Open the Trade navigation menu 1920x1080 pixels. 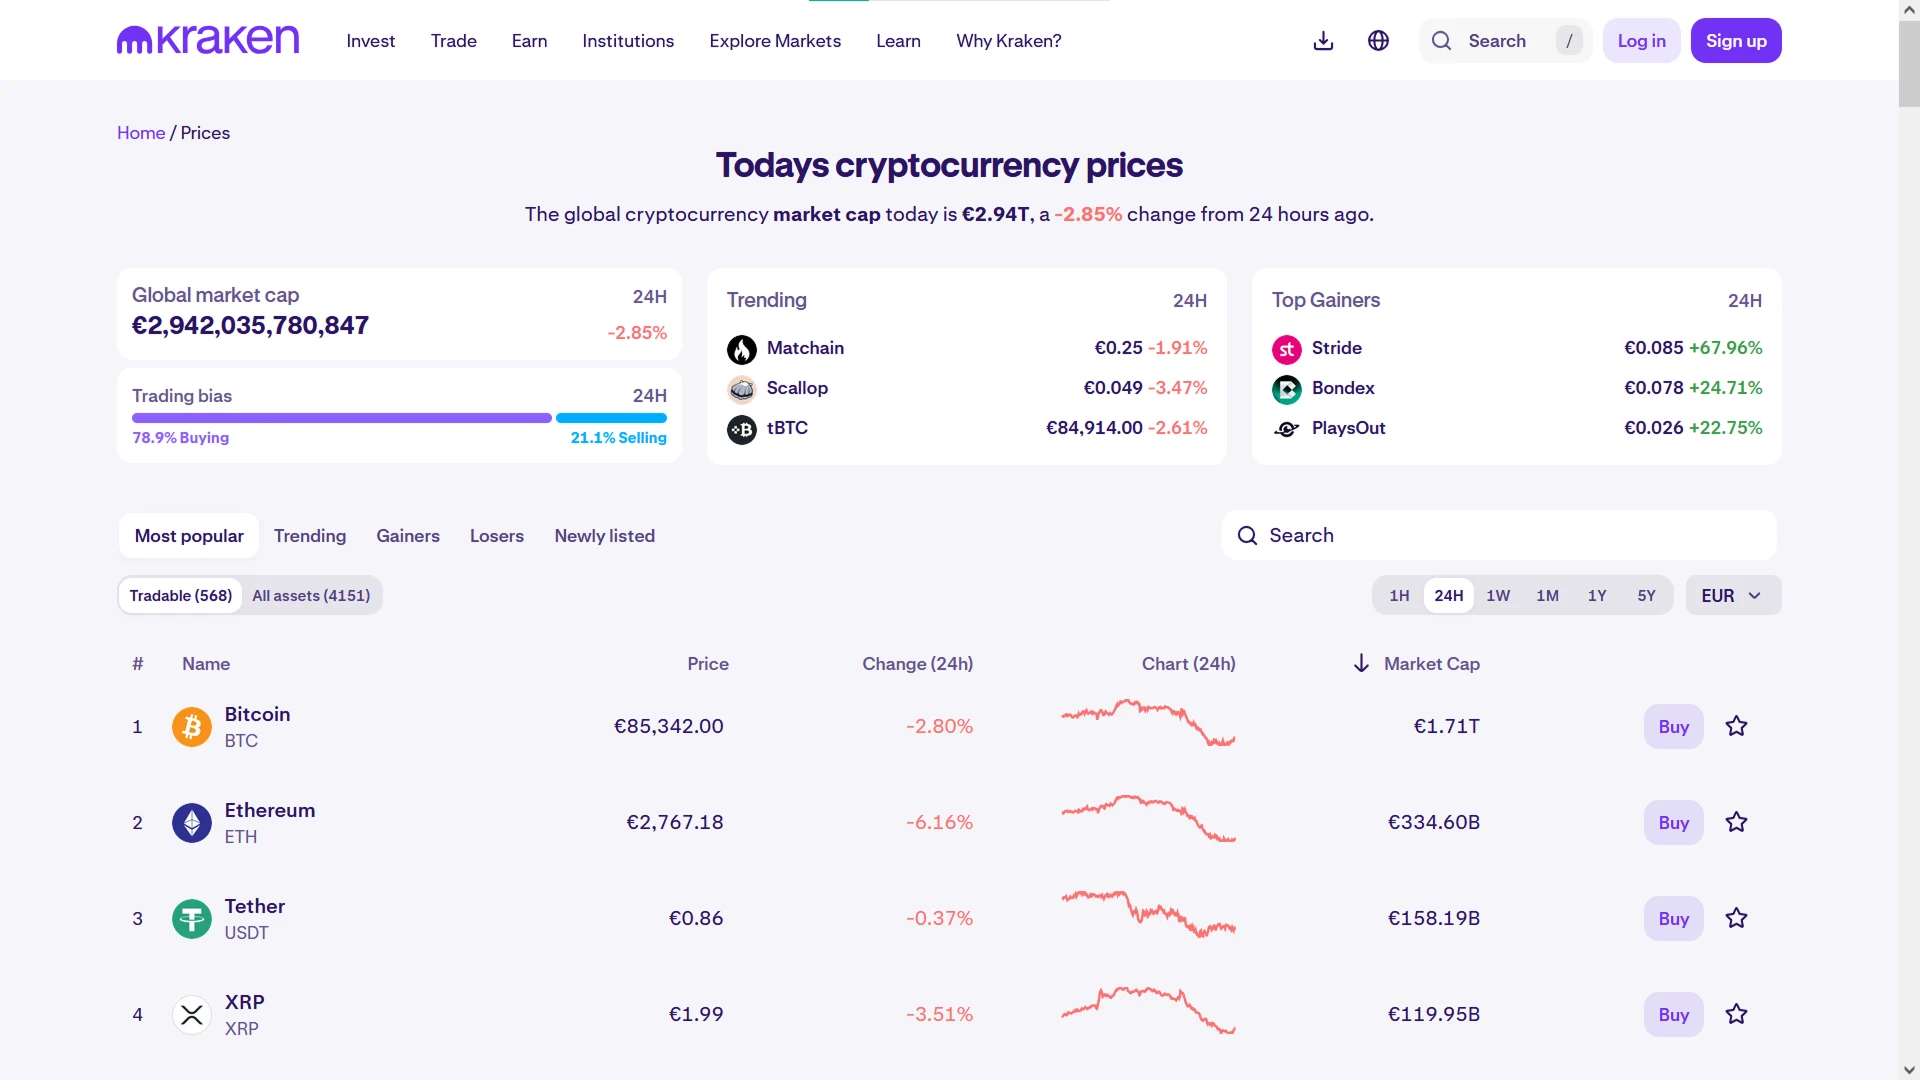[x=453, y=41]
